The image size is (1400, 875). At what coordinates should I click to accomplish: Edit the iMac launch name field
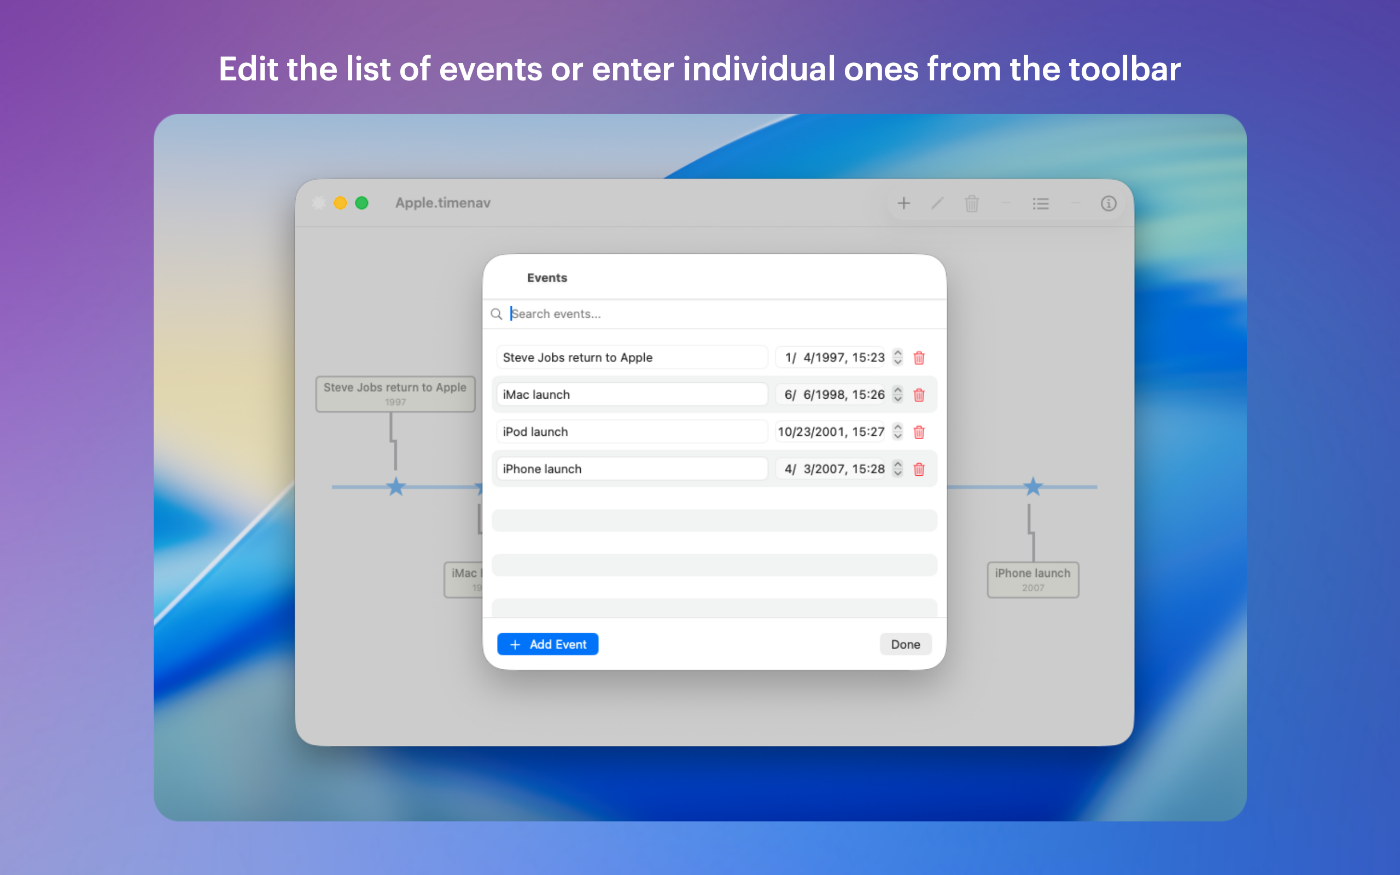coord(632,395)
